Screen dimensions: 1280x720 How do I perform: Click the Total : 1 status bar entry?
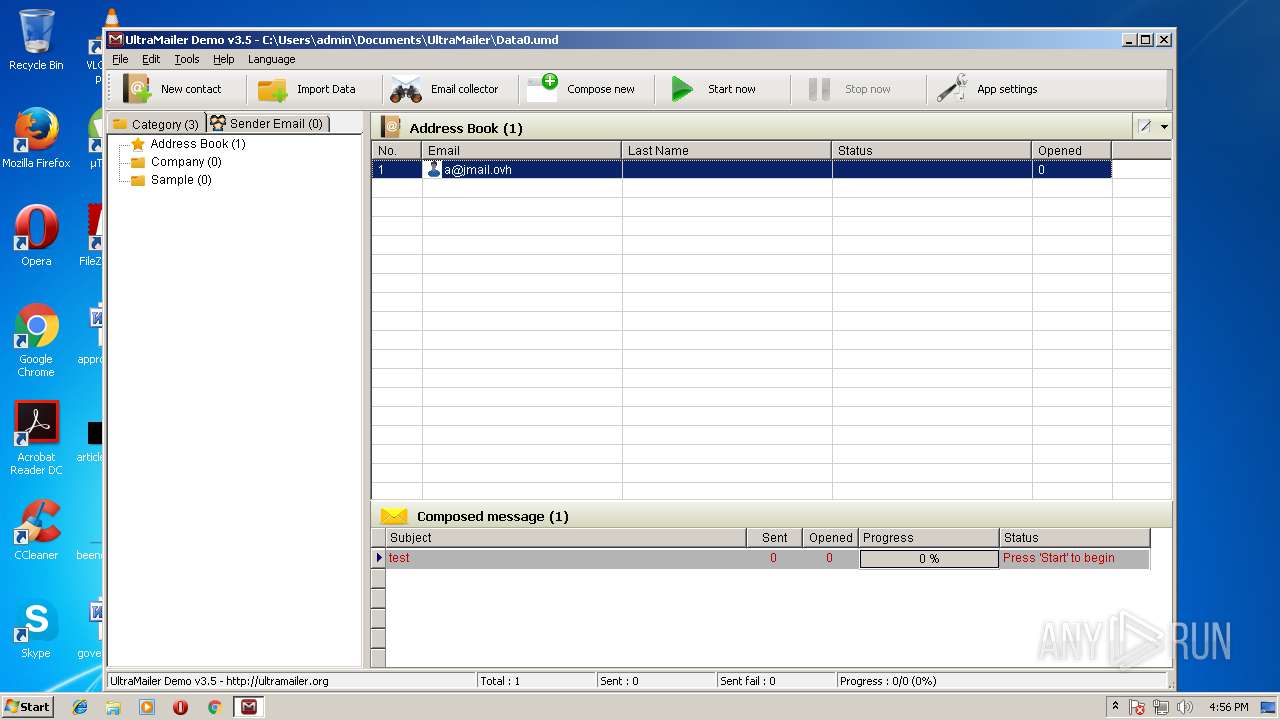(x=500, y=681)
